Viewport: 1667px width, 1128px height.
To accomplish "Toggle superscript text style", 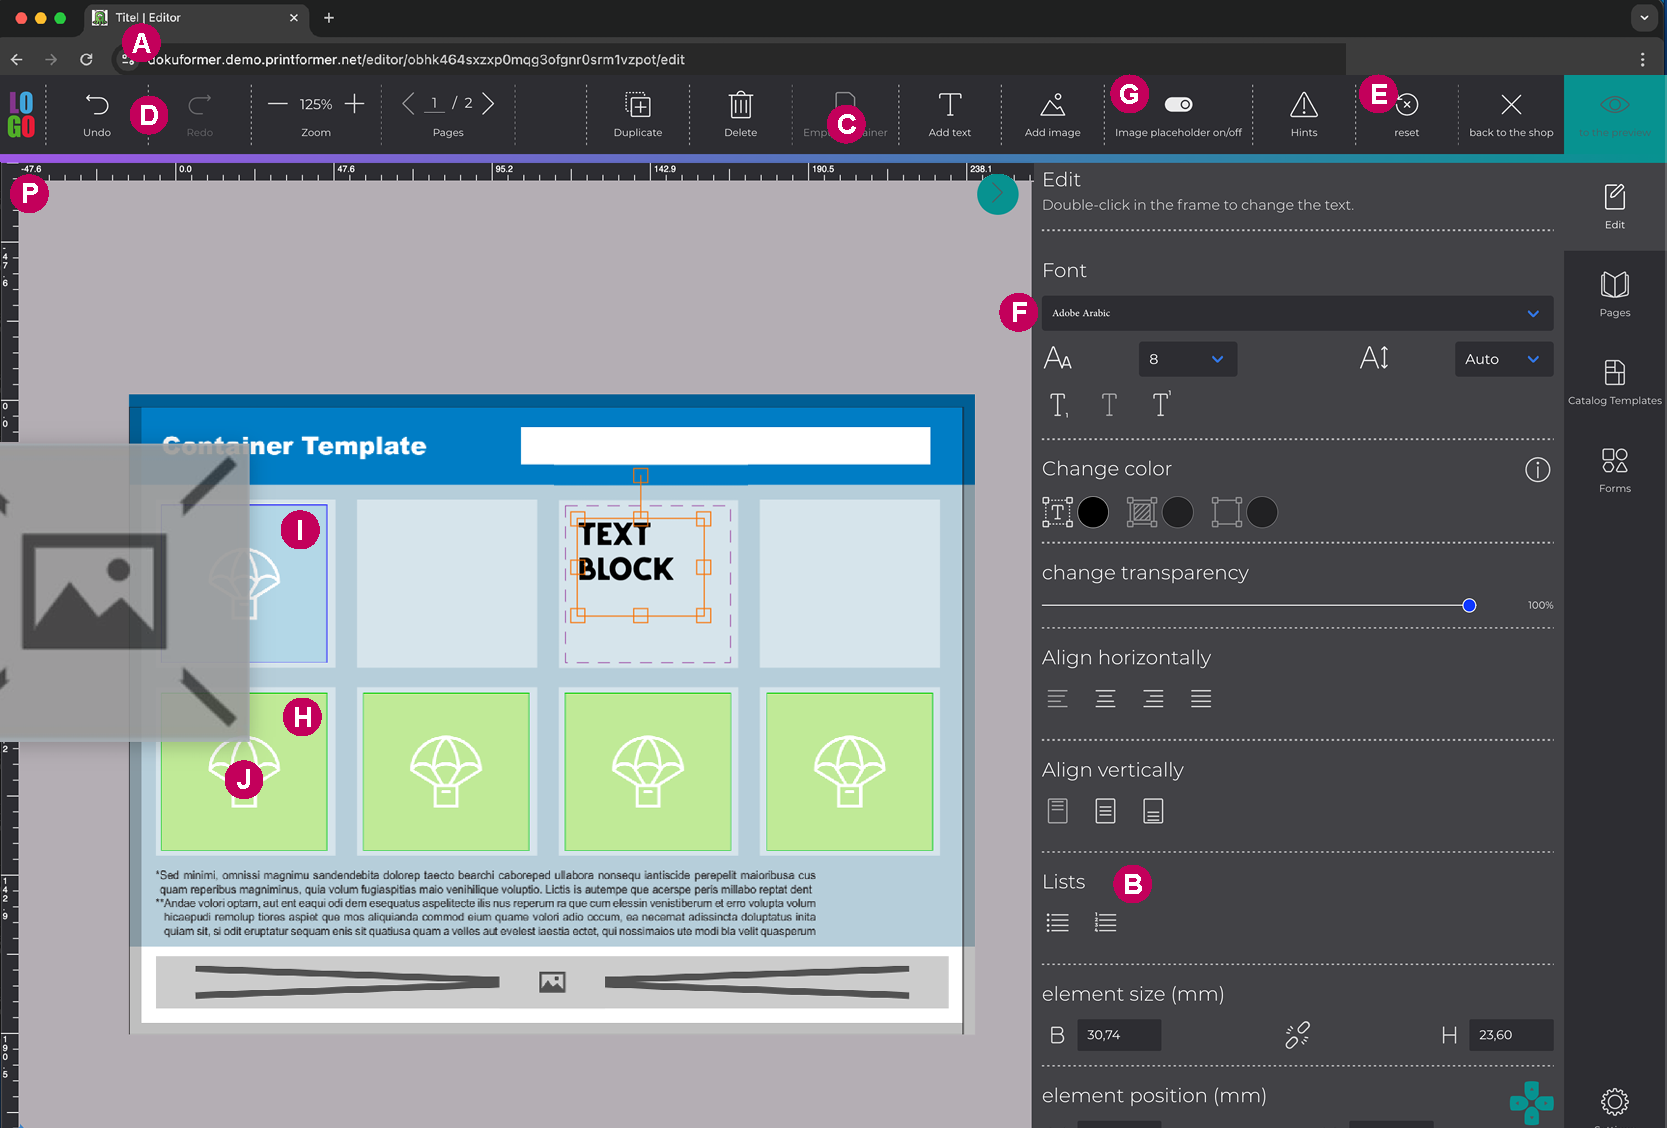I will click(x=1160, y=405).
